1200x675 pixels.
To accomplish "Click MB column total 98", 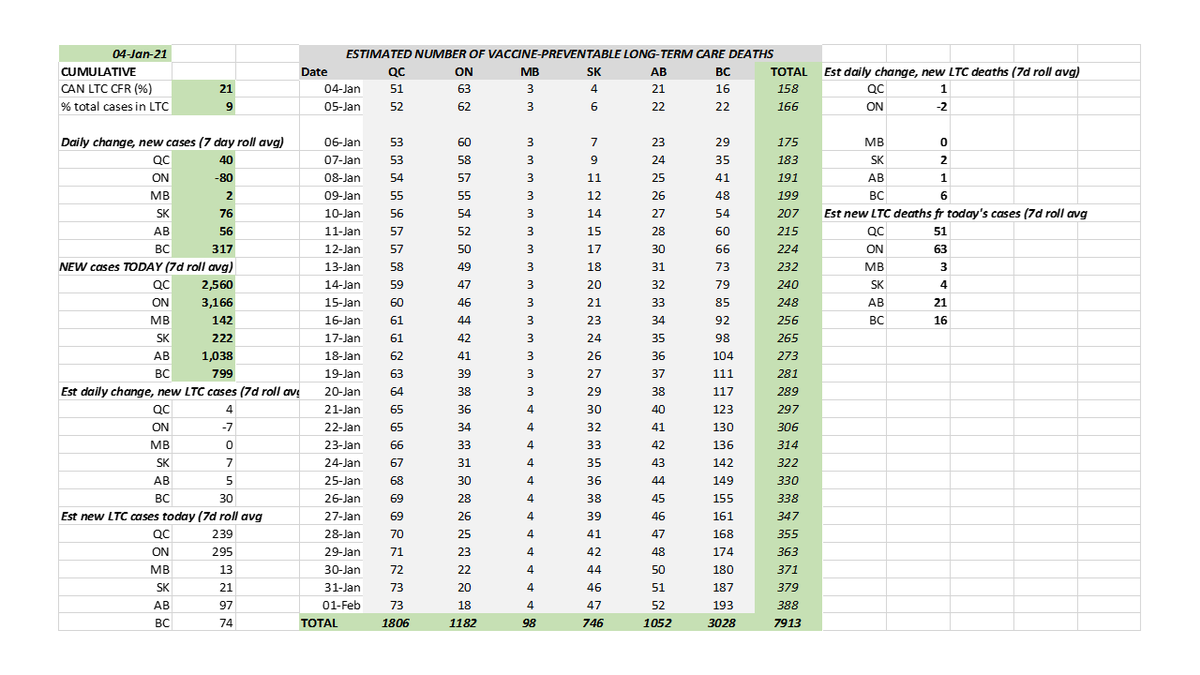I will click(530, 623).
